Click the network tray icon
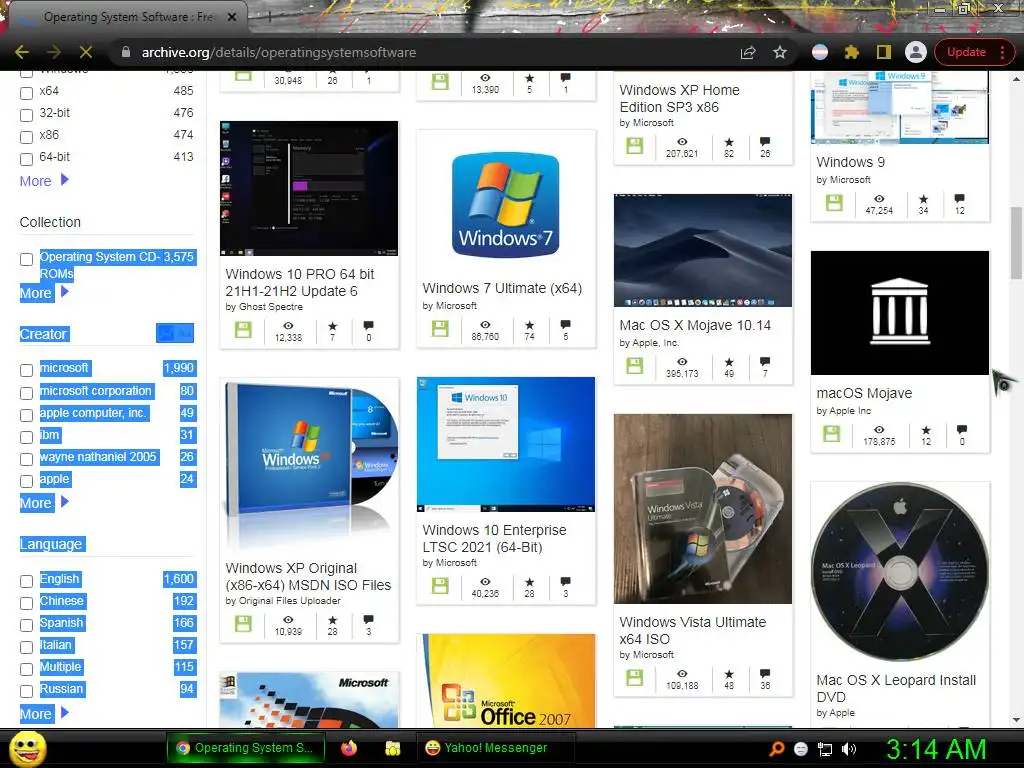This screenshot has width=1024, height=768. 825,749
